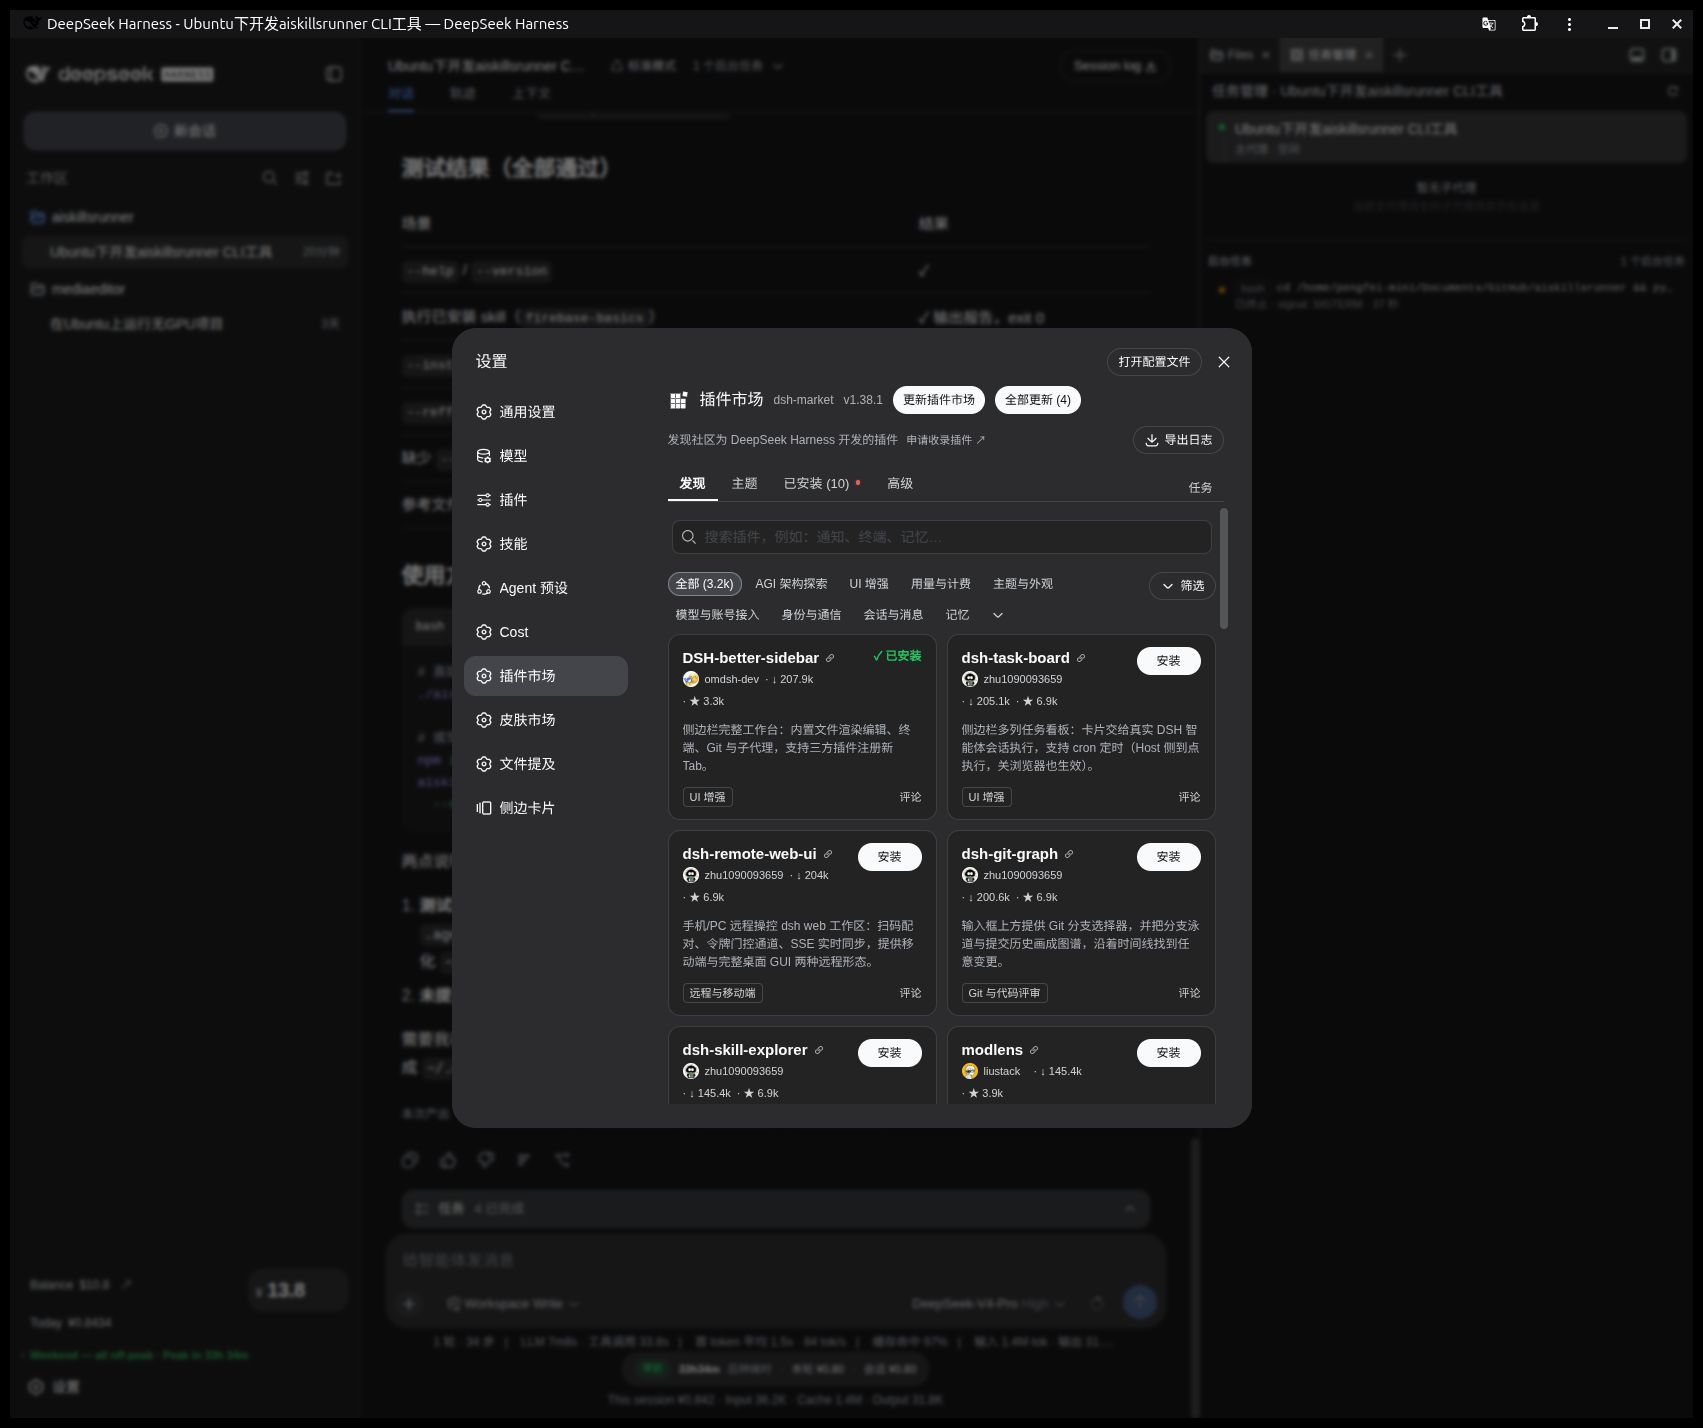Filter by 用量与计费 category
Image resolution: width=1703 pixels, height=1428 pixels.
pos(940,584)
